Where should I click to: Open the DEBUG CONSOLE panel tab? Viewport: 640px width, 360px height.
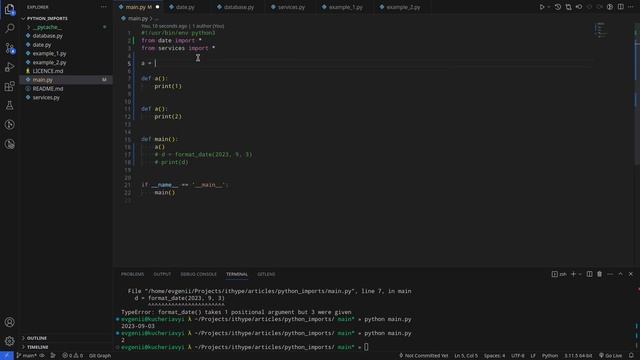198,274
